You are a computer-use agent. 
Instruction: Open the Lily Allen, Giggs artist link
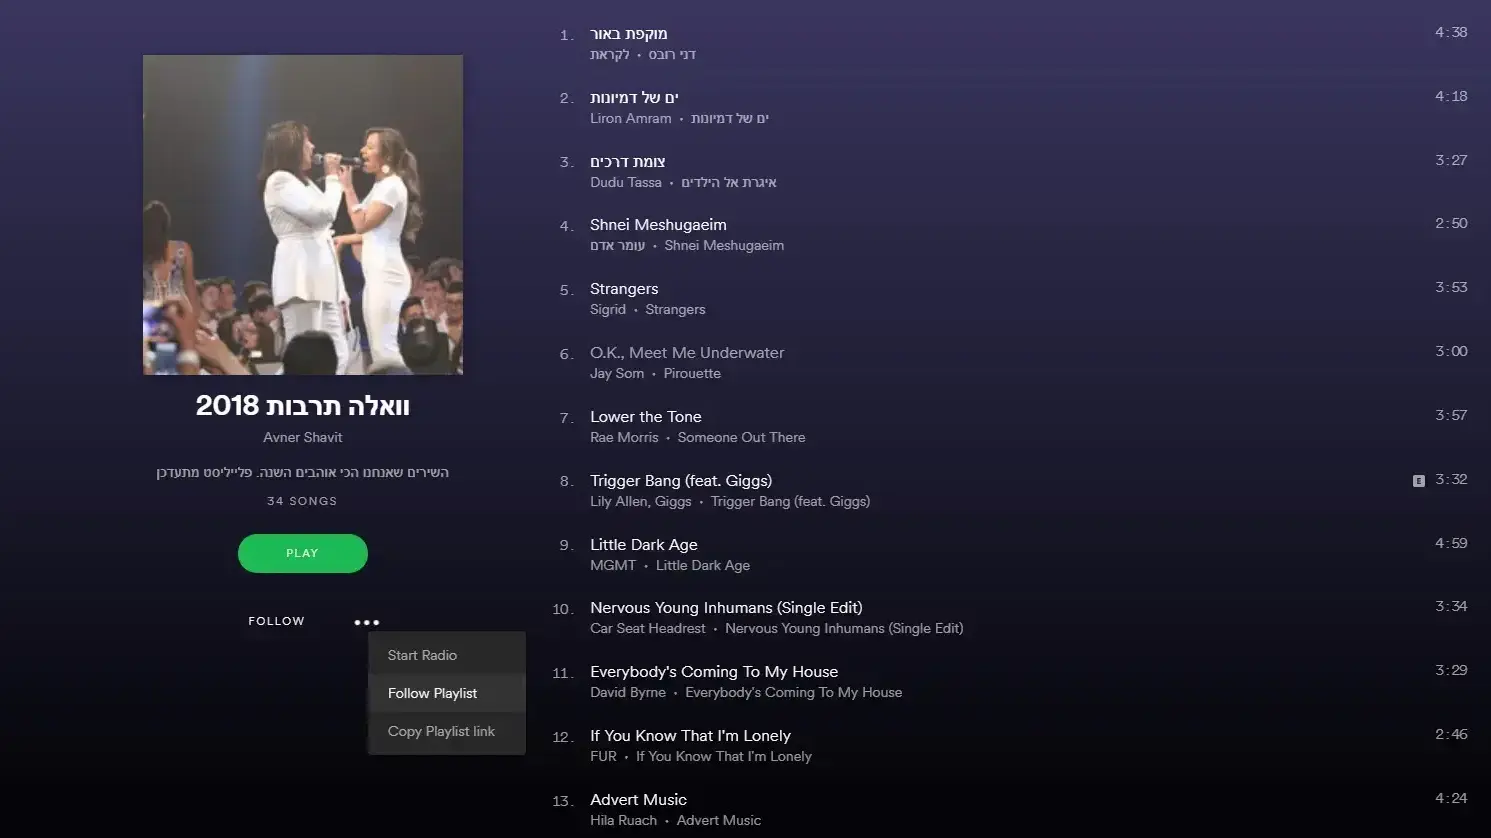[640, 501]
